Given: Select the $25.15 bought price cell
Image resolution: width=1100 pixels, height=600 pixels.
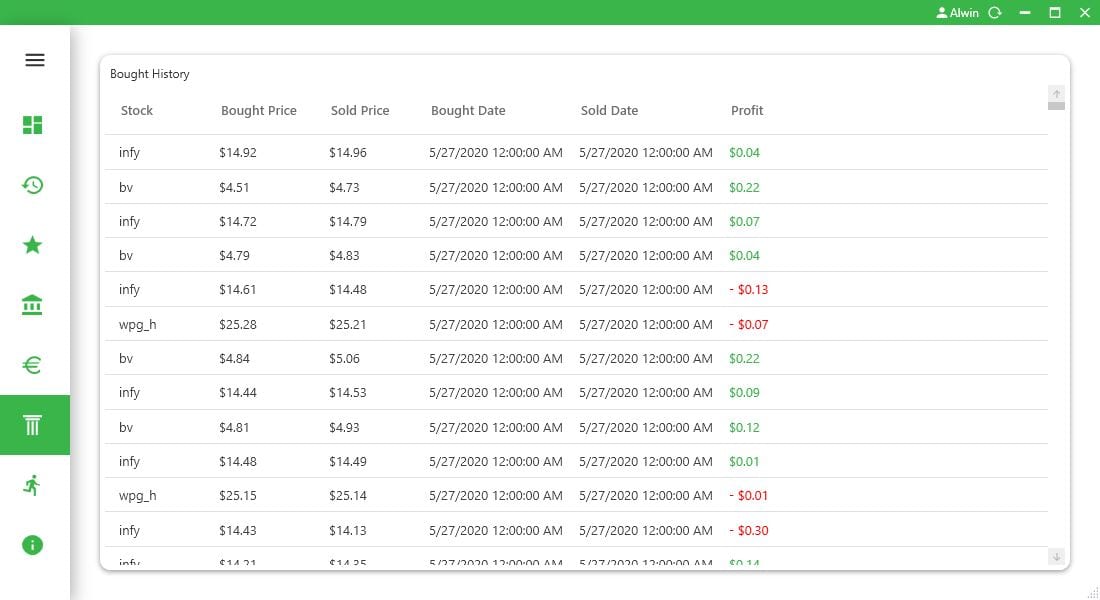Looking at the screenshot, I should point(238,496).
